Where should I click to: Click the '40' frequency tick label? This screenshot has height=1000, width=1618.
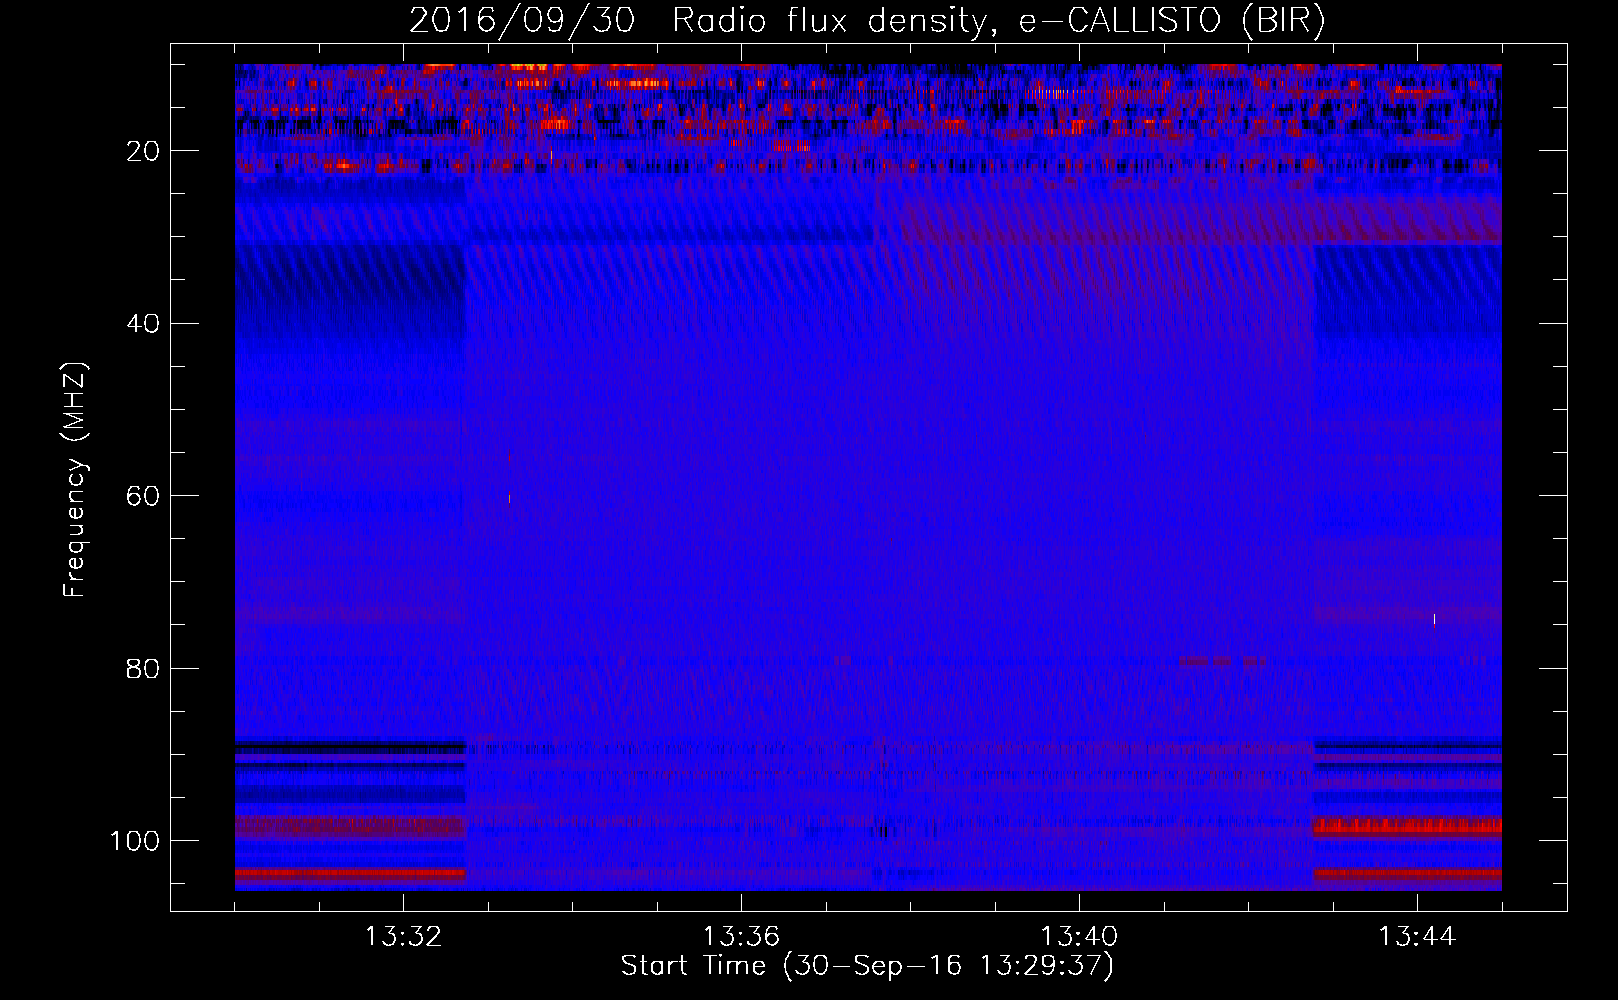(143, 323)
